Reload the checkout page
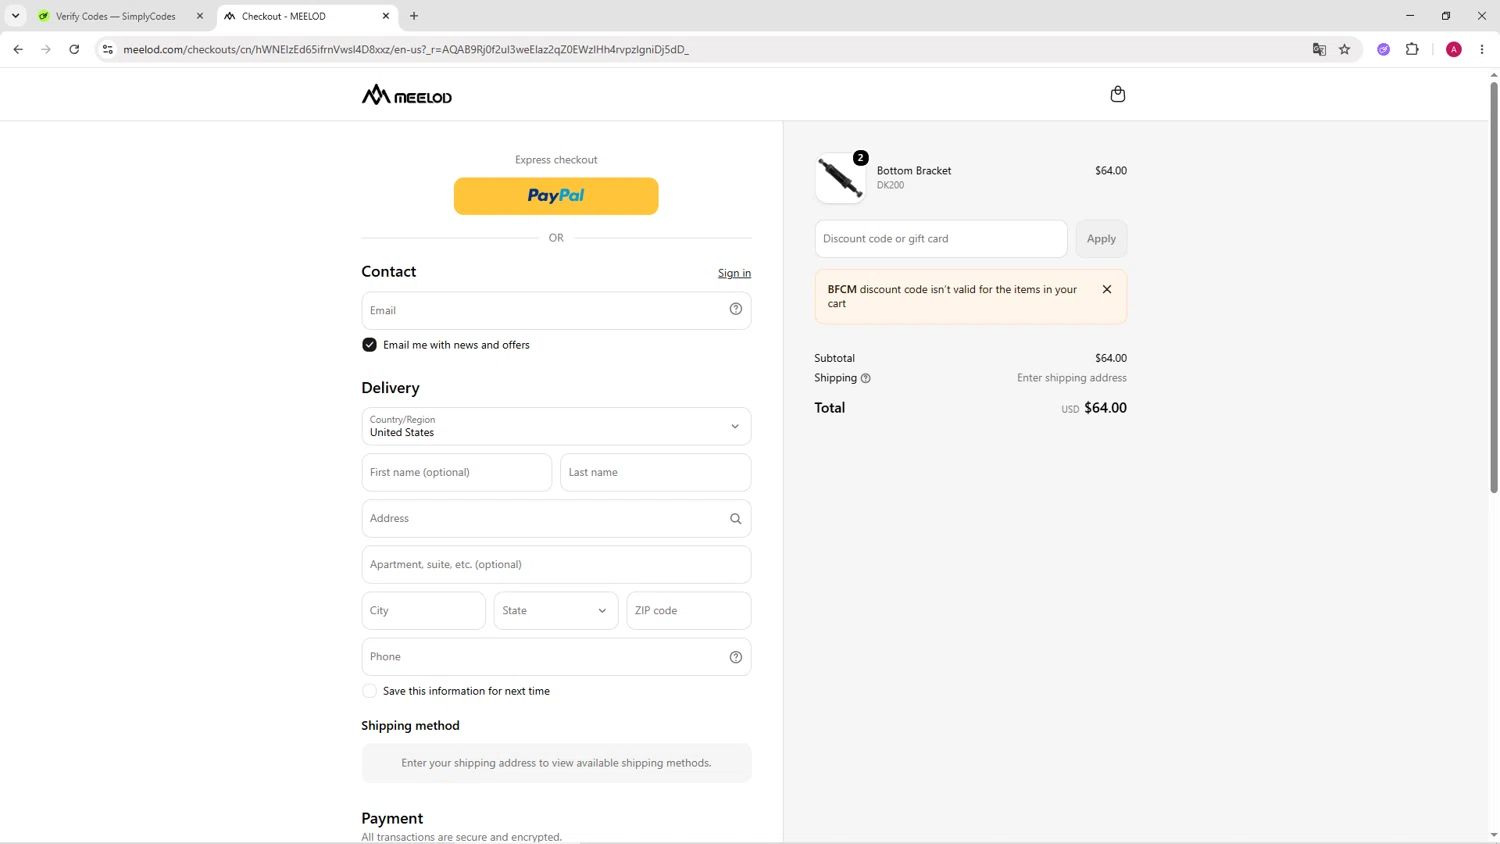The height and width of the screenshot is (844, 1500). point(74,49)
